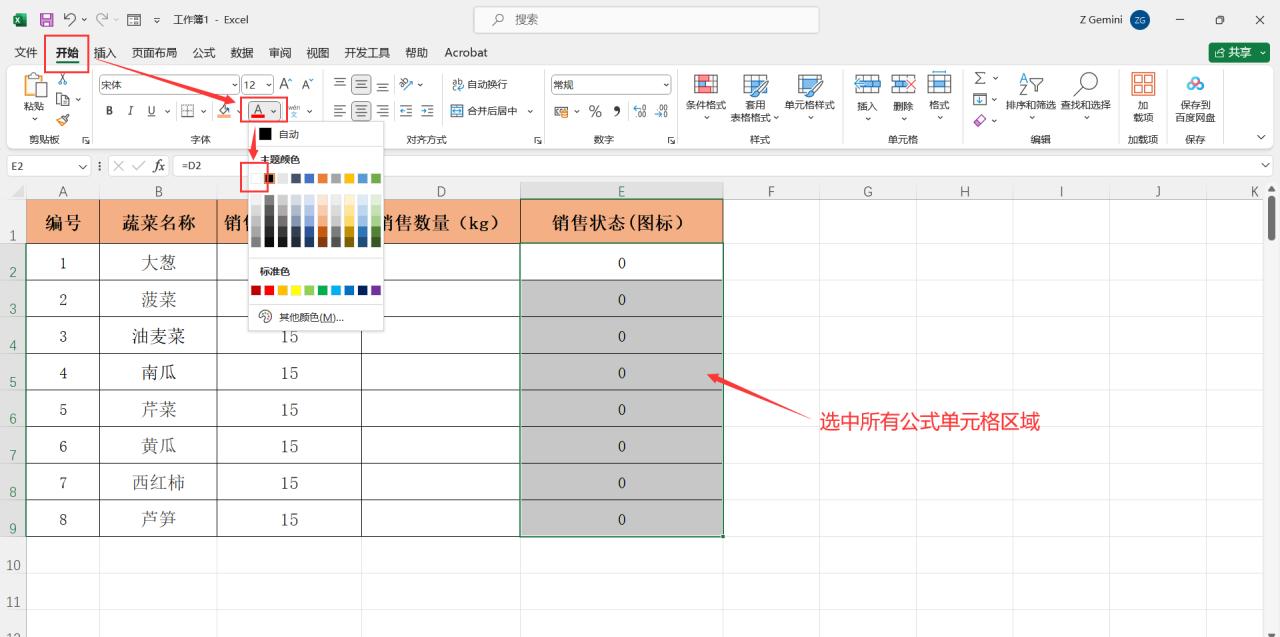Open 单元格样式 cell styles
The height and width of the screenshot is (637, 1280).
pos(809,97)
